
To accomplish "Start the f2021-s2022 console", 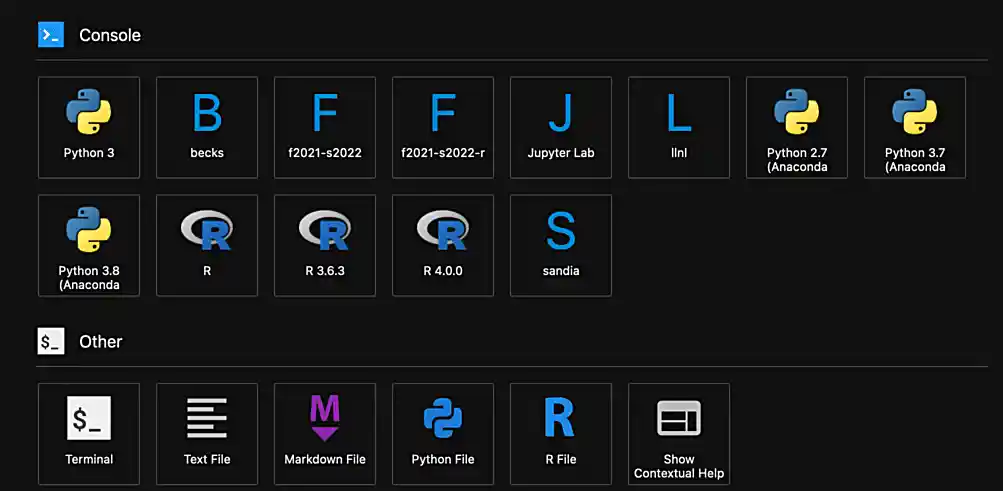I will 325,127.
